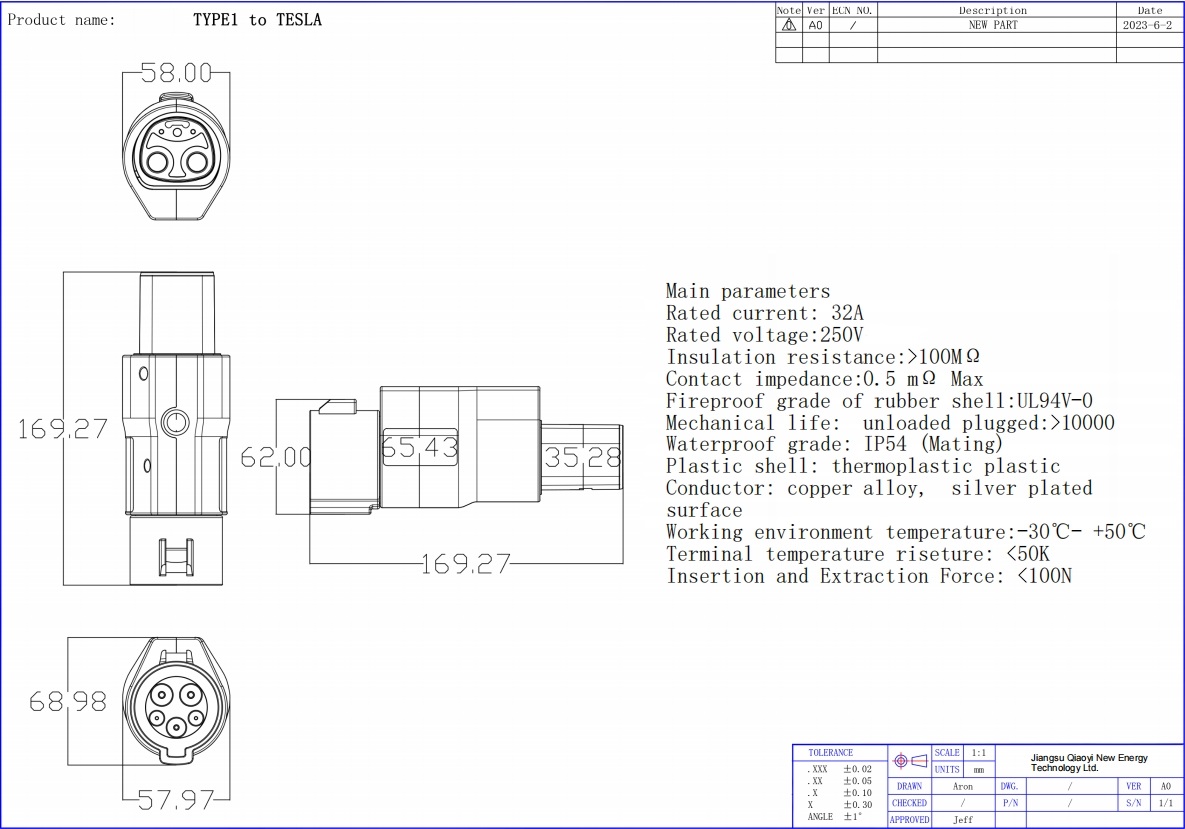Select the five-pin Type1 connector face view
Image resolution: width=1185 pixels, height=829 pixels.
tap(177, 706)
